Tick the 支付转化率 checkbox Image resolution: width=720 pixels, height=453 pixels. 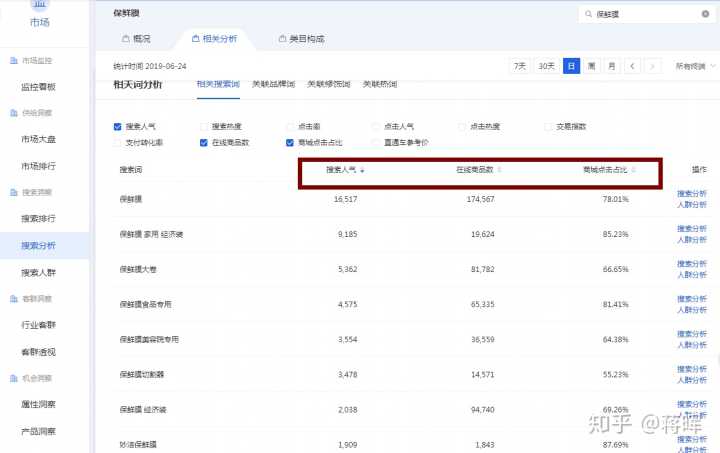coord(118,143)
